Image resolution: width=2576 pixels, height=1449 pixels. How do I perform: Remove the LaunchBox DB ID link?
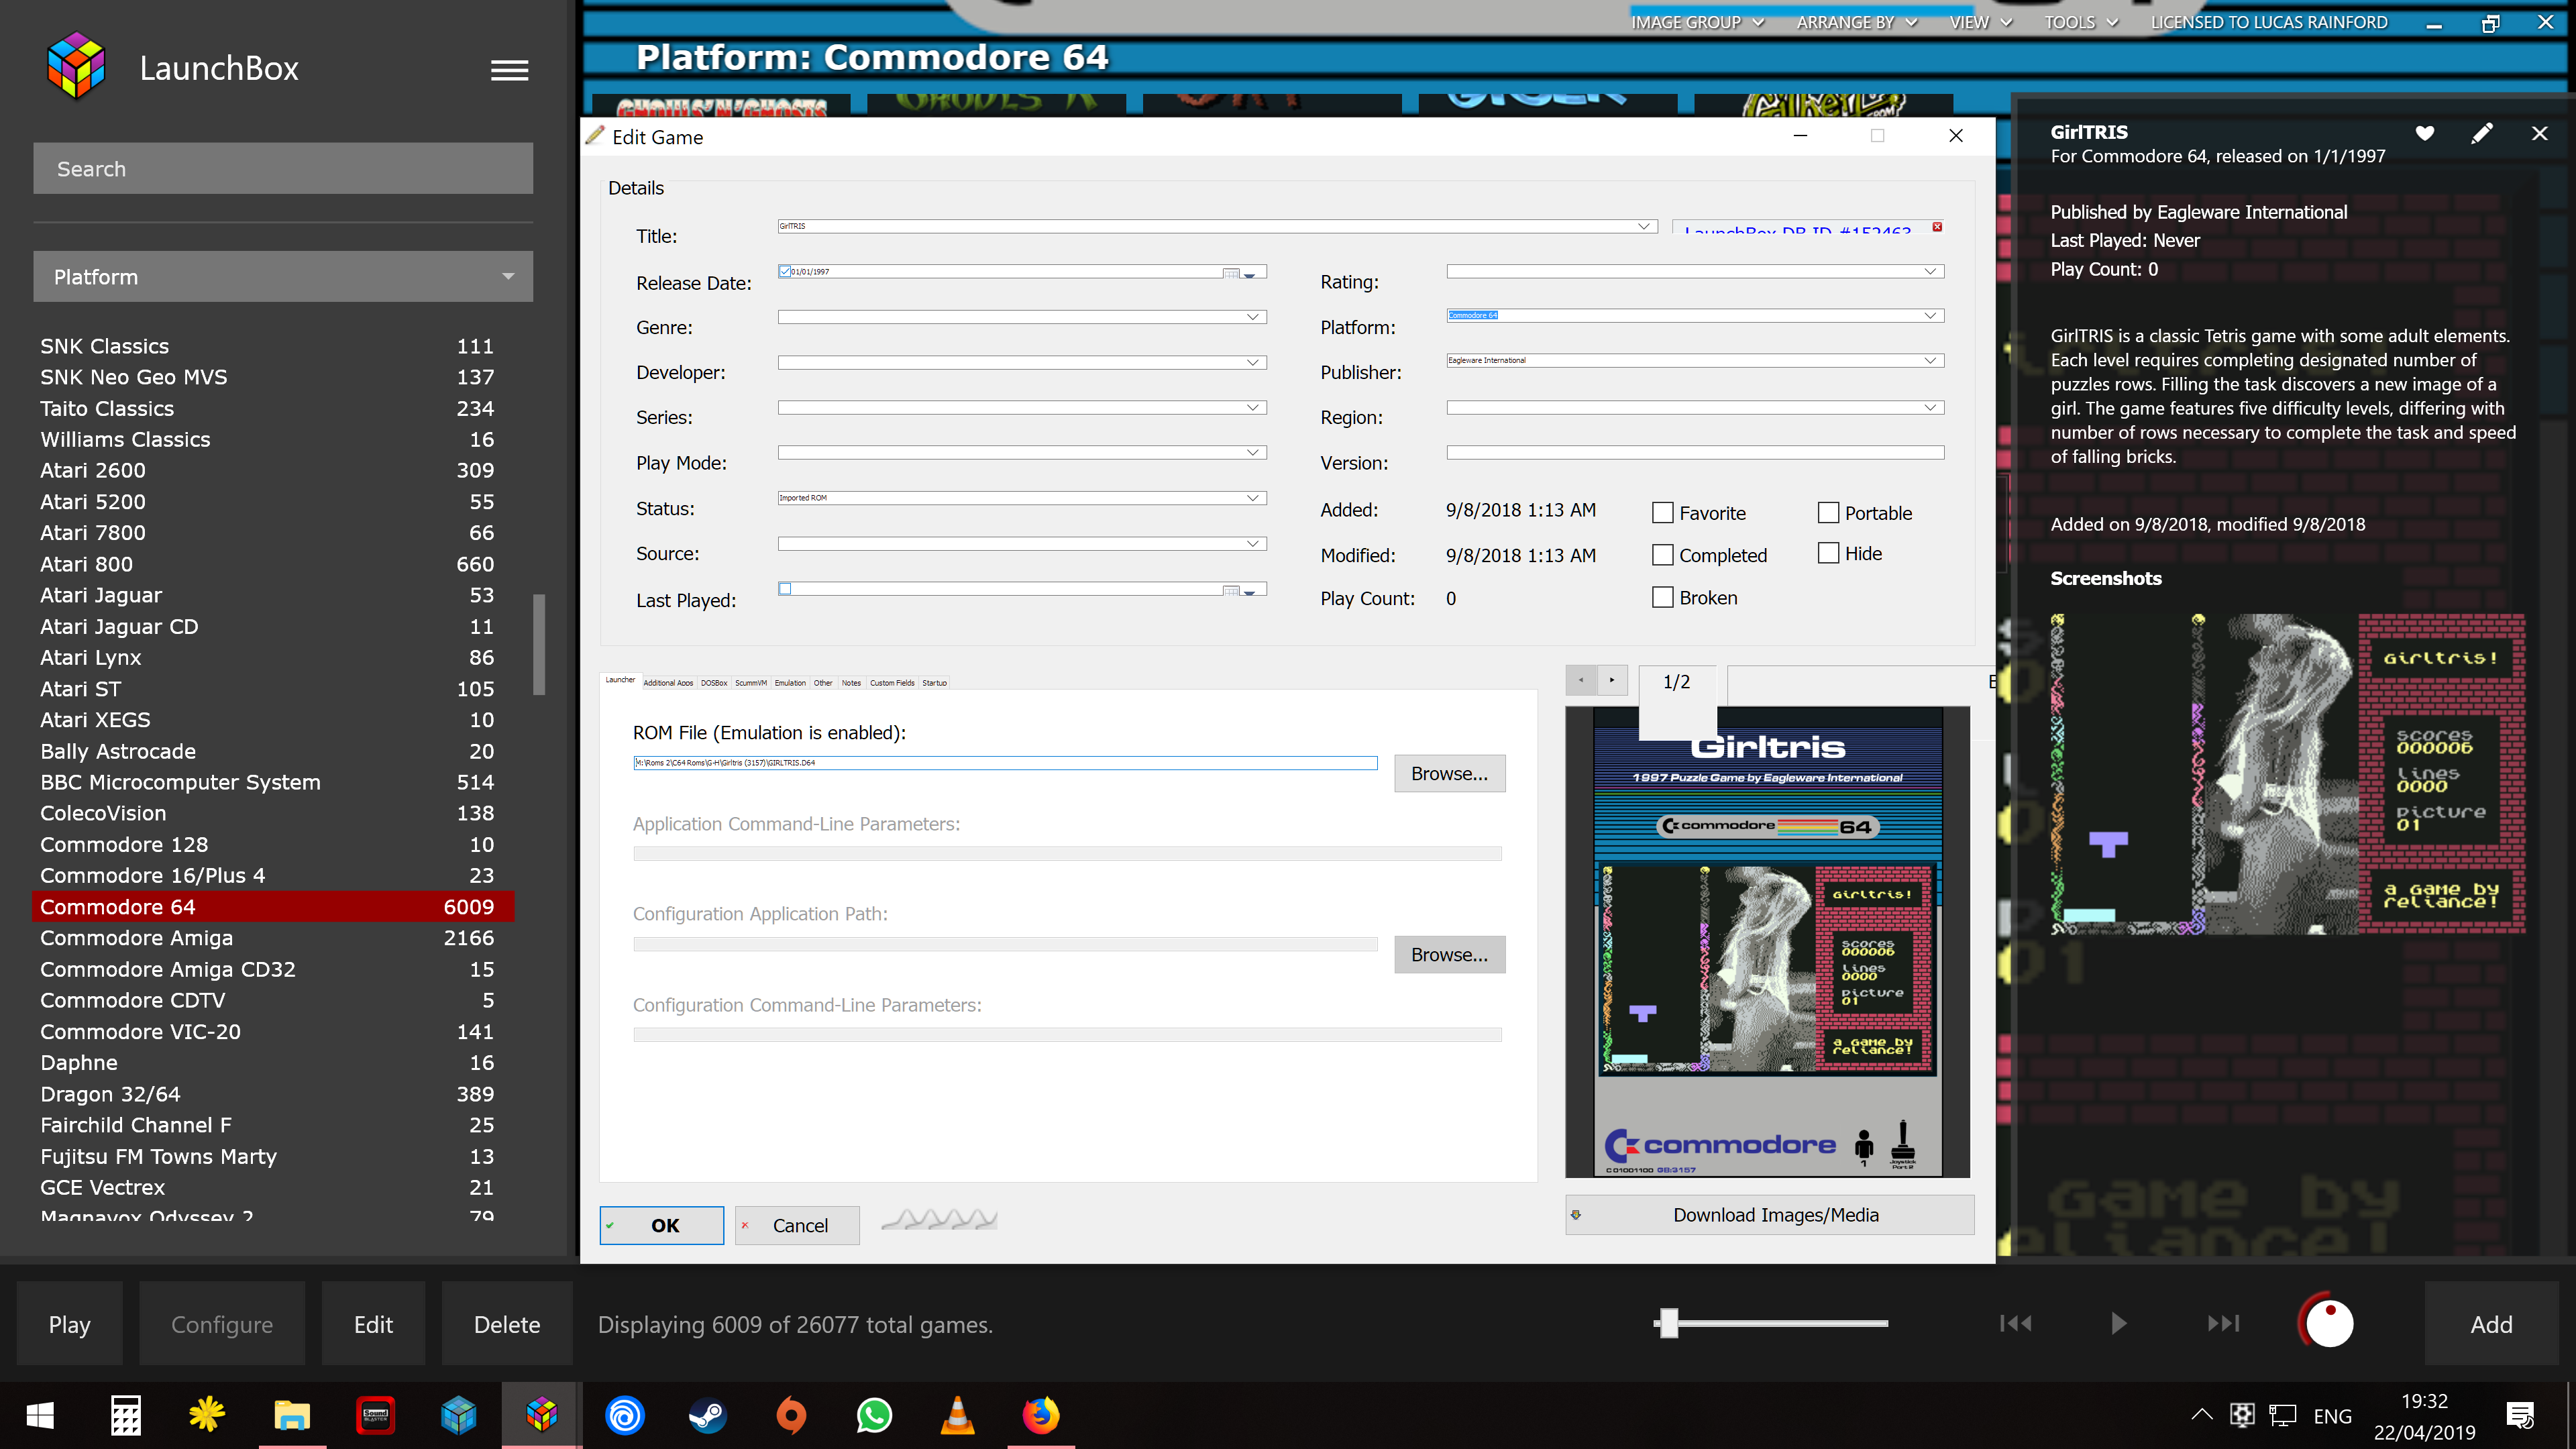click(x=1937, y=227)
